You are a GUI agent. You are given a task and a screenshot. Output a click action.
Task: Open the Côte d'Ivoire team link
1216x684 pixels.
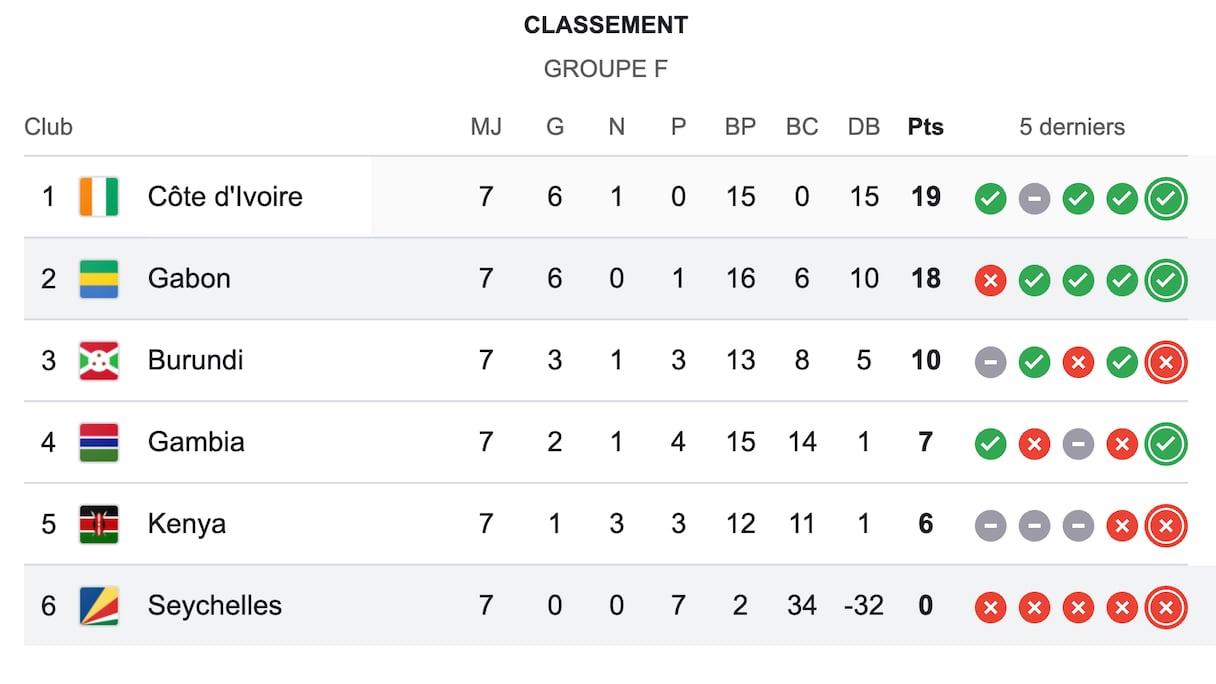coord(225,197)
